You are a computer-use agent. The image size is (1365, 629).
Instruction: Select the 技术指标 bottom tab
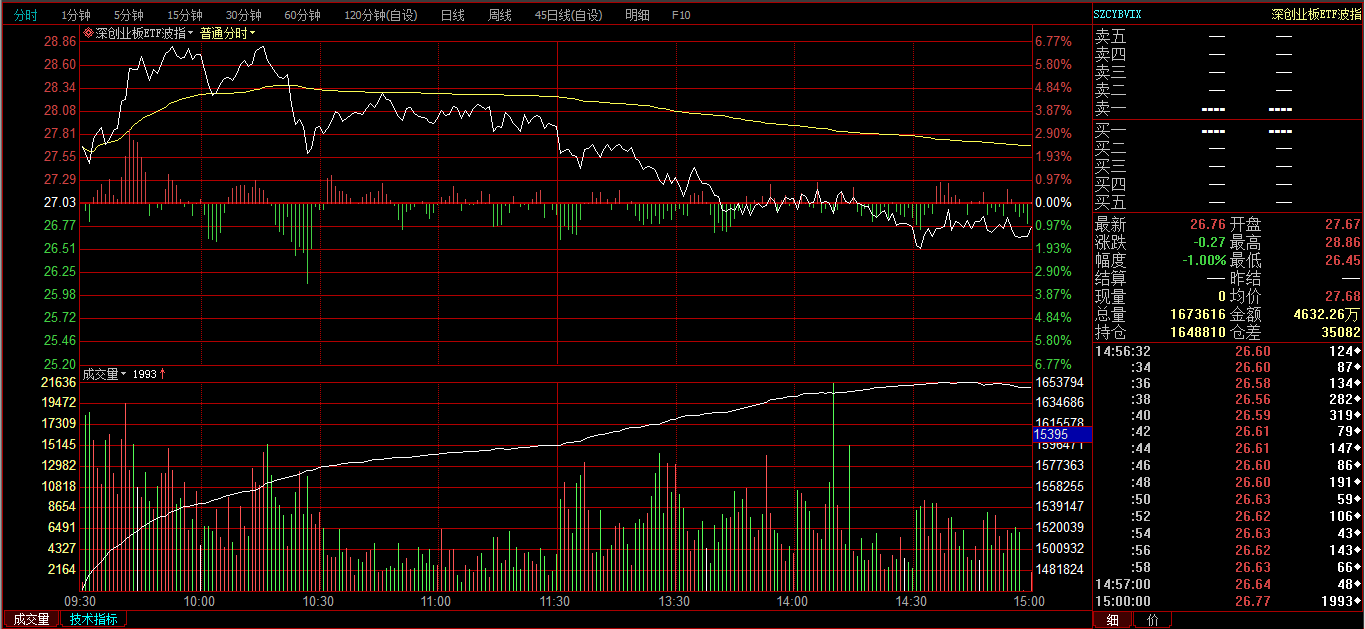pos(93,619)
